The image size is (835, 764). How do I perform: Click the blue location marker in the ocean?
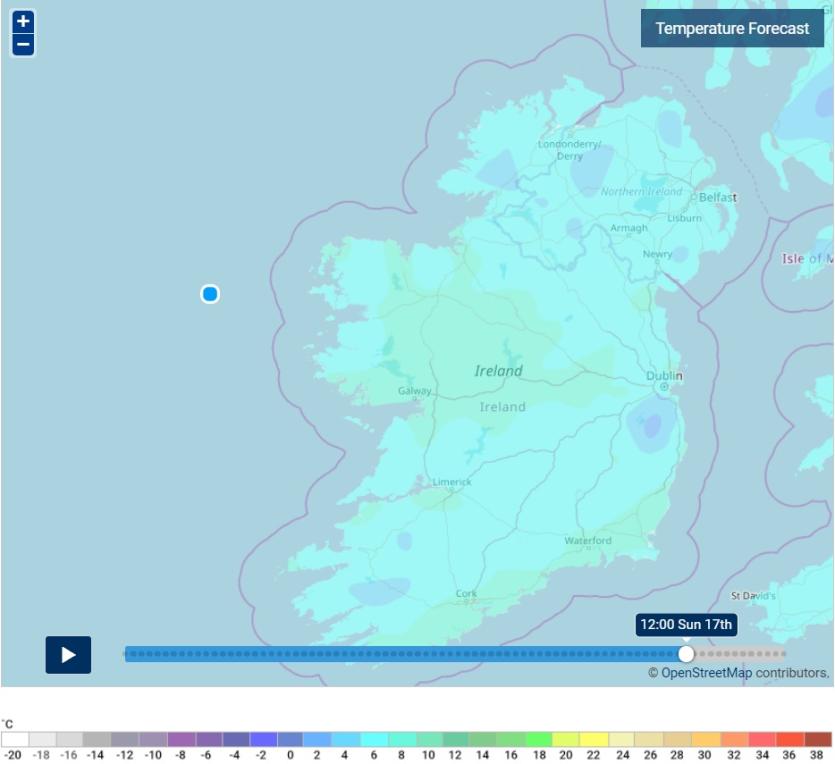pos(210,294)
